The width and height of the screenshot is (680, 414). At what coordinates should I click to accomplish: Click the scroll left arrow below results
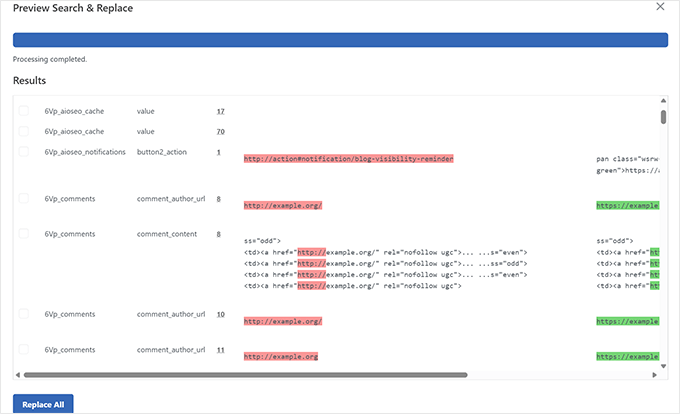18,375
